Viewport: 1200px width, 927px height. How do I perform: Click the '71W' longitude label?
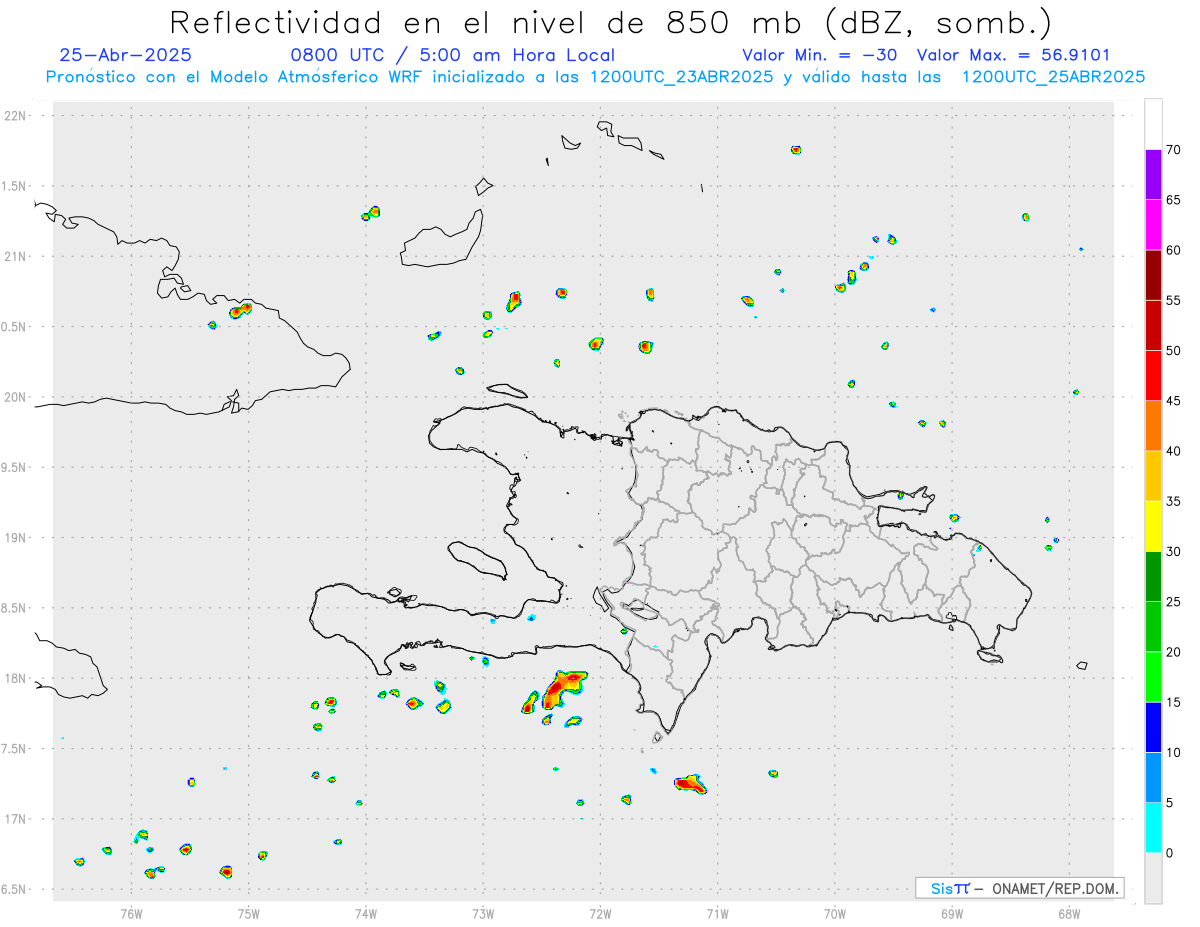717,913
